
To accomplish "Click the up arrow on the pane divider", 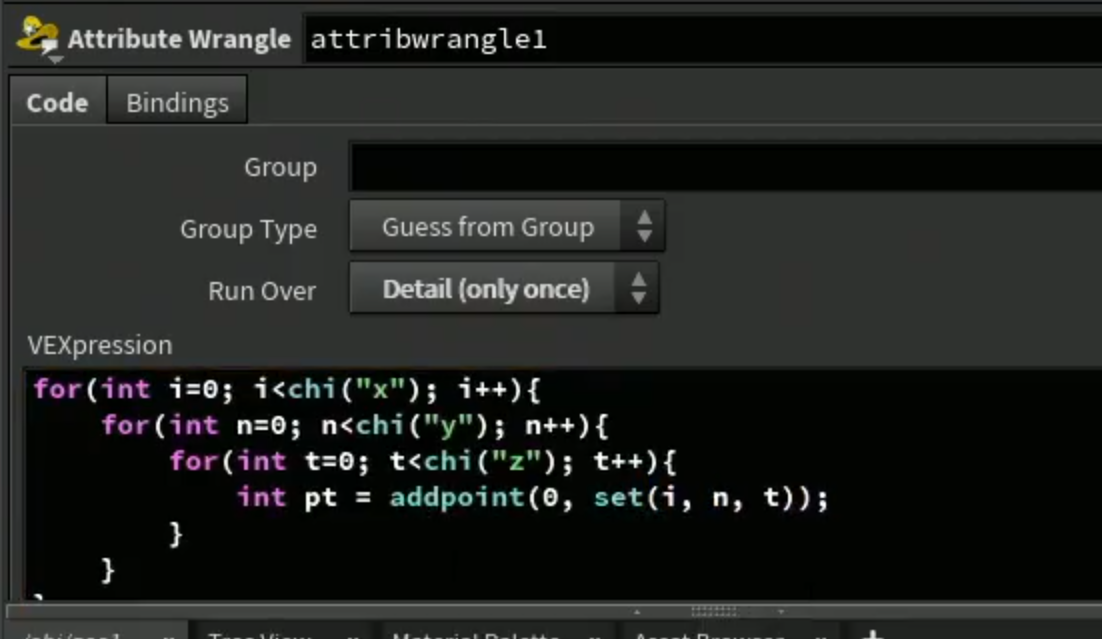I will click(x=637, y=612).
